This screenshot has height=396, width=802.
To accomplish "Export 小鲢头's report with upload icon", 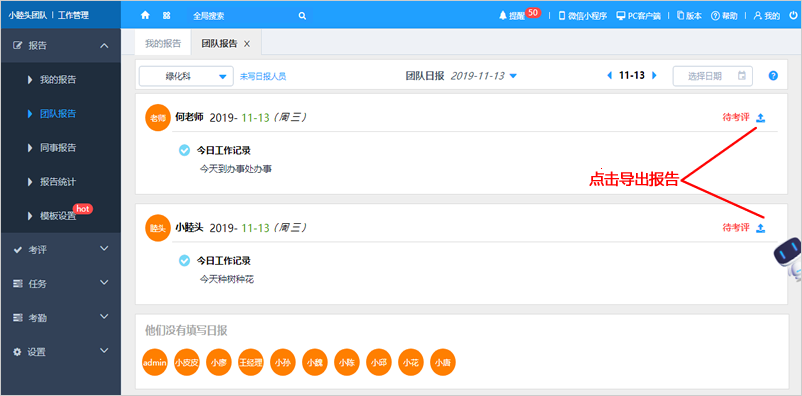I will coord(761,228).
